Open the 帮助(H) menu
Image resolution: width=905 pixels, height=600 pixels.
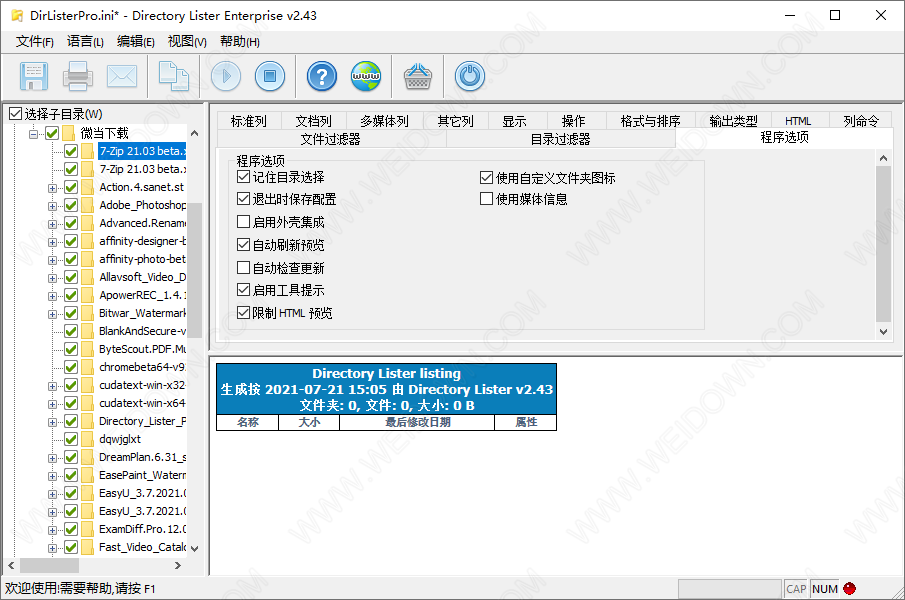point(240,42)
